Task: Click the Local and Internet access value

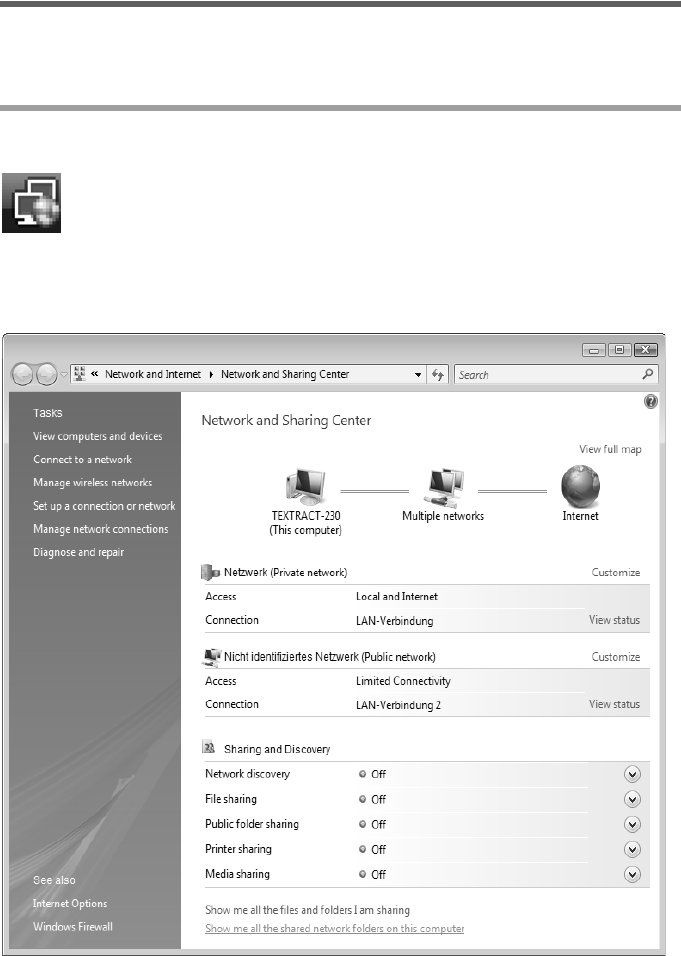Action: (x=397, y=597)
